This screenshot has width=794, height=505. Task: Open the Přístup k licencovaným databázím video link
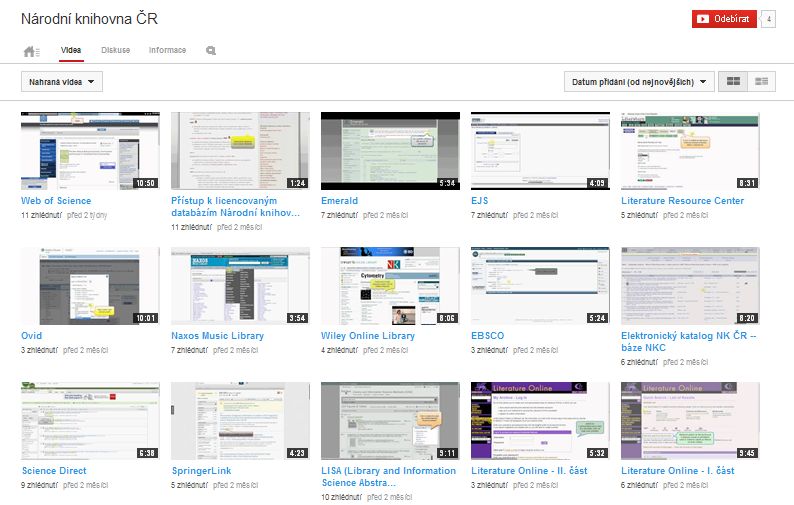(235, 207)
